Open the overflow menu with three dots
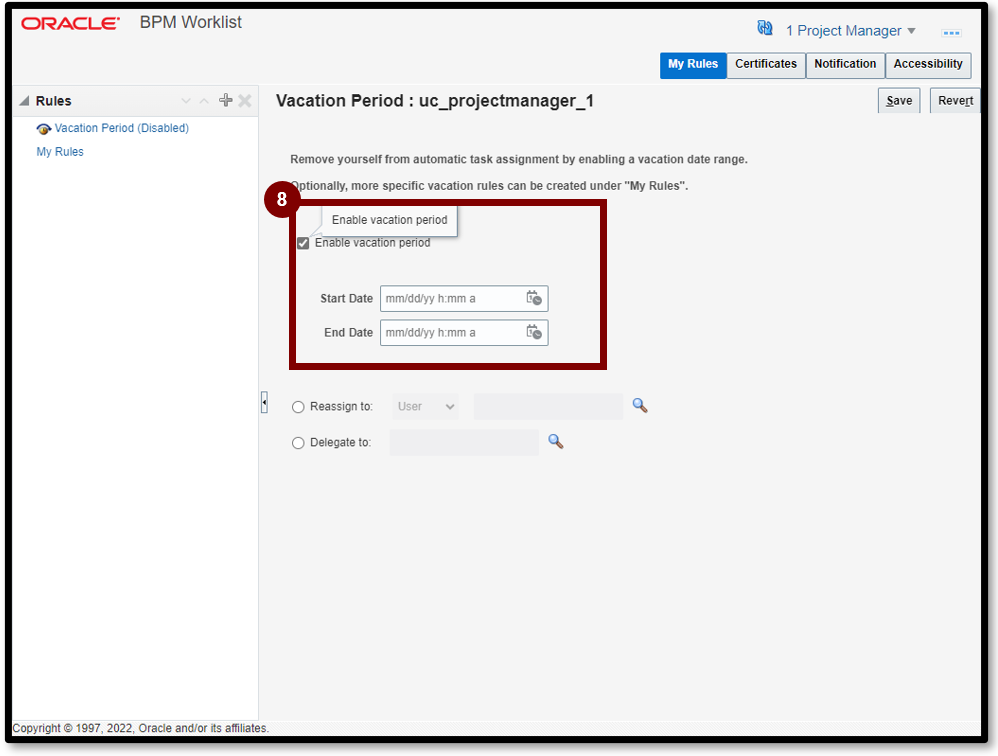Image resolution: width=998 pixels, height=756 pixels. [952, 32]
